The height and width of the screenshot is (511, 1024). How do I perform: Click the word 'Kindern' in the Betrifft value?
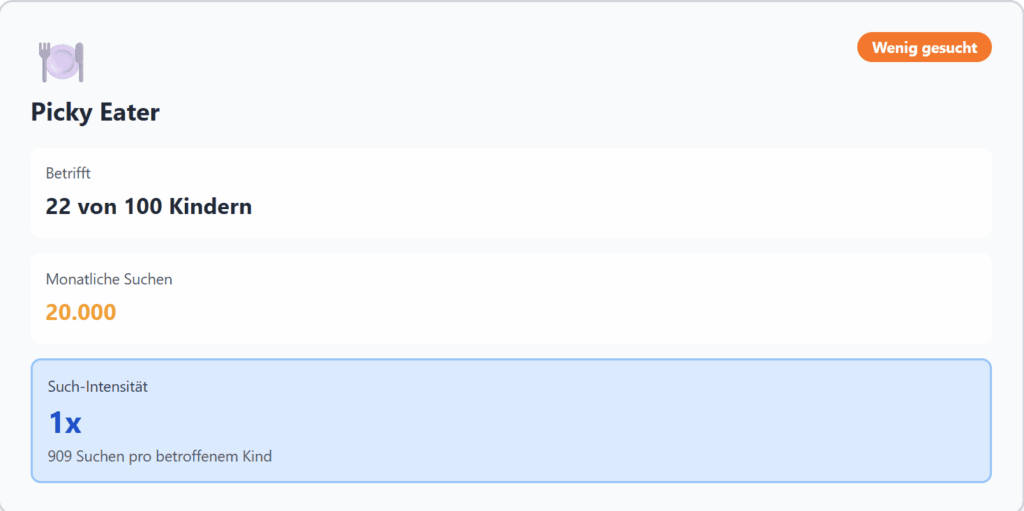pyautogui.click(x=213, y=207)
